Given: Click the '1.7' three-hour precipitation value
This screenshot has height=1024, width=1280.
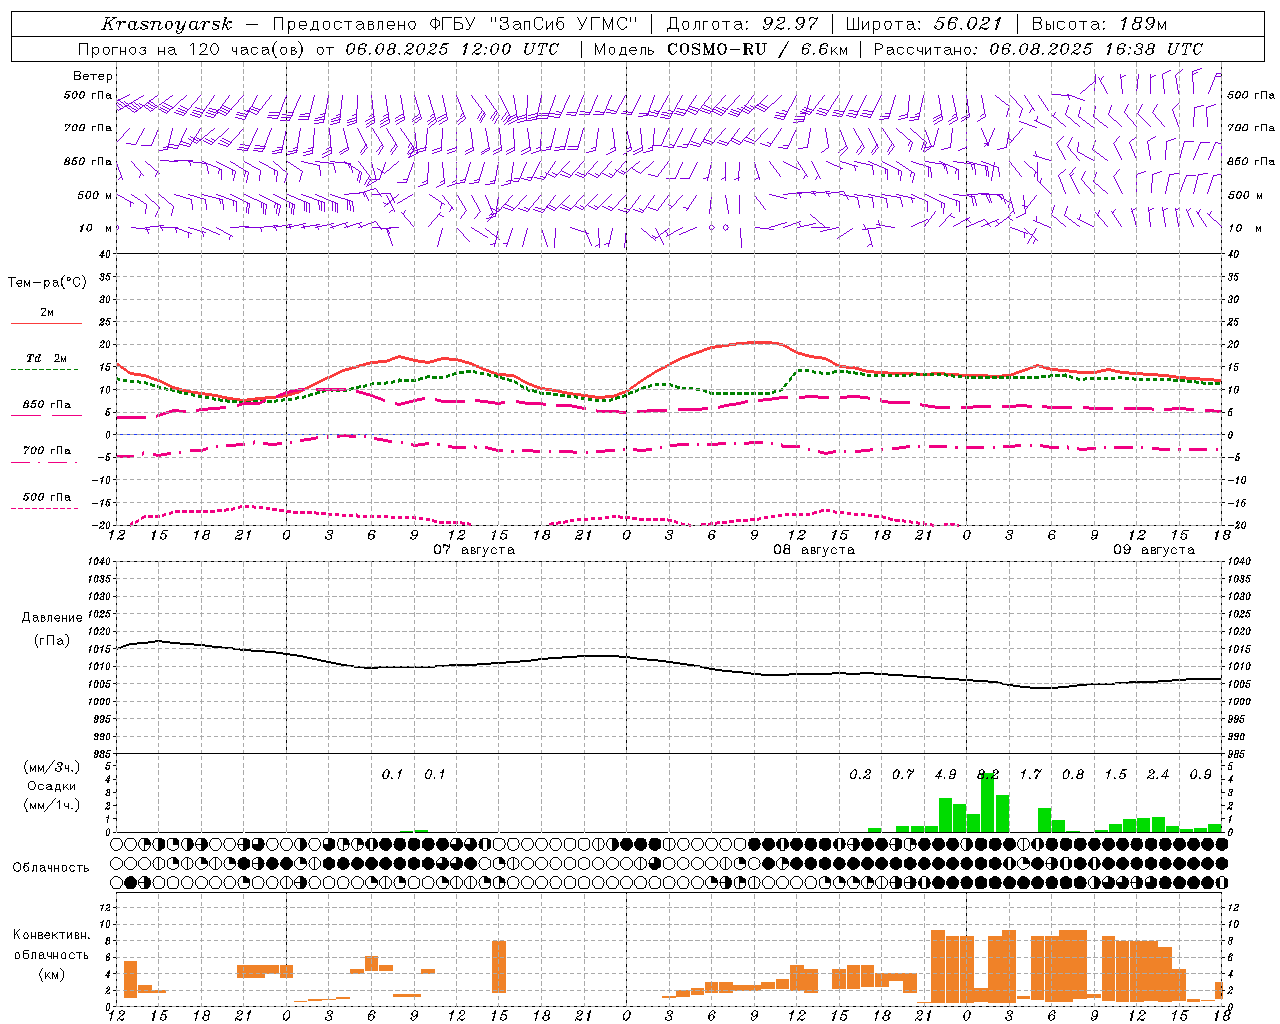Looking at the screenshot, I should click(1030, 774).
